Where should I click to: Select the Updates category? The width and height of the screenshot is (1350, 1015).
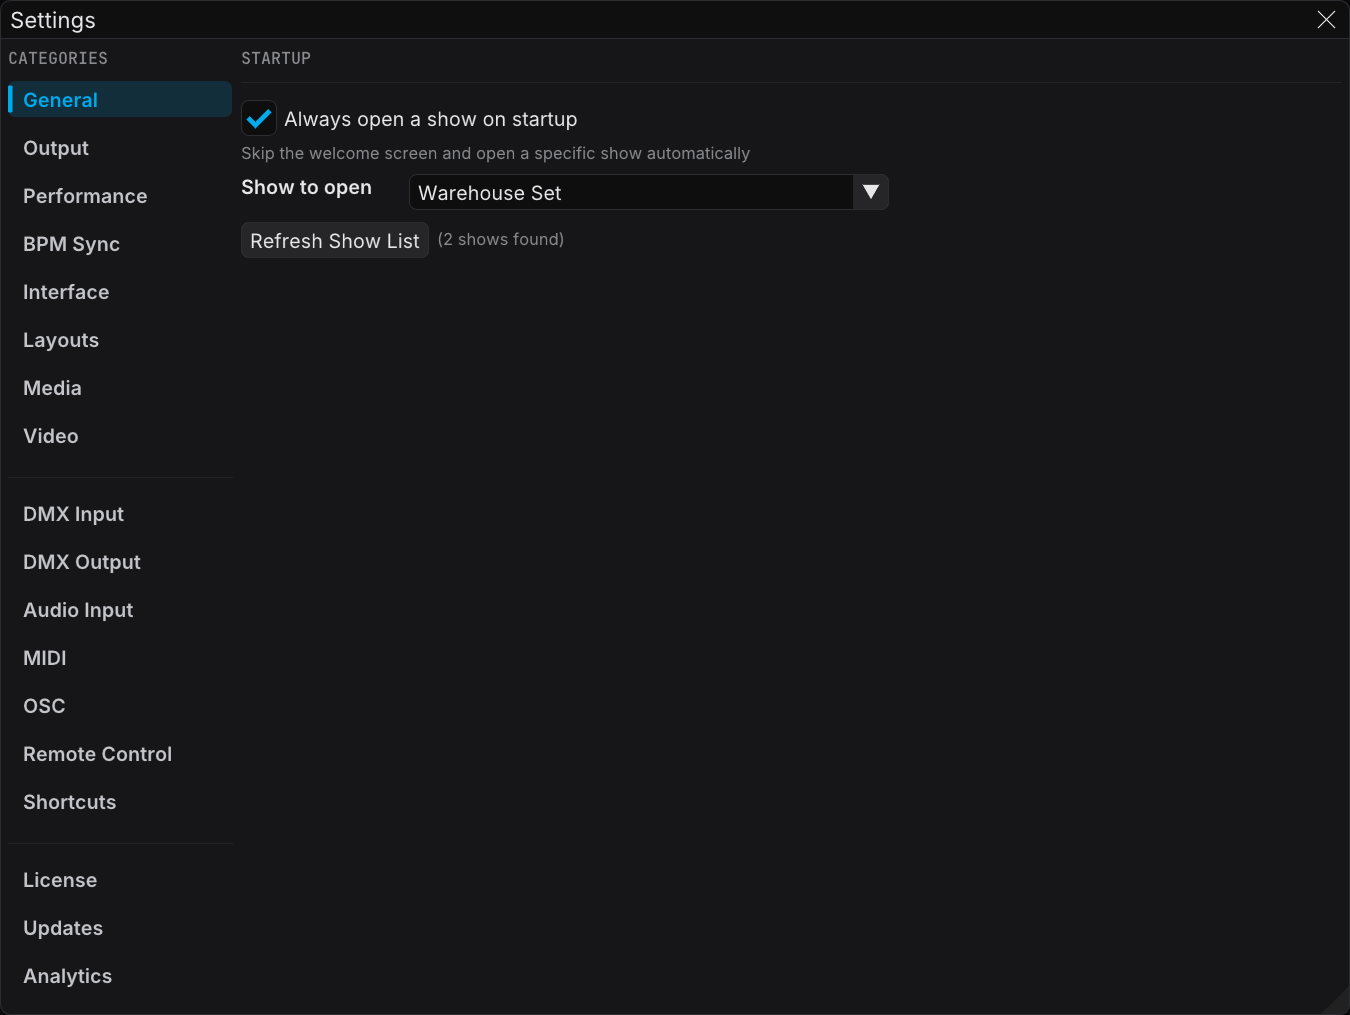coord(120,928)
